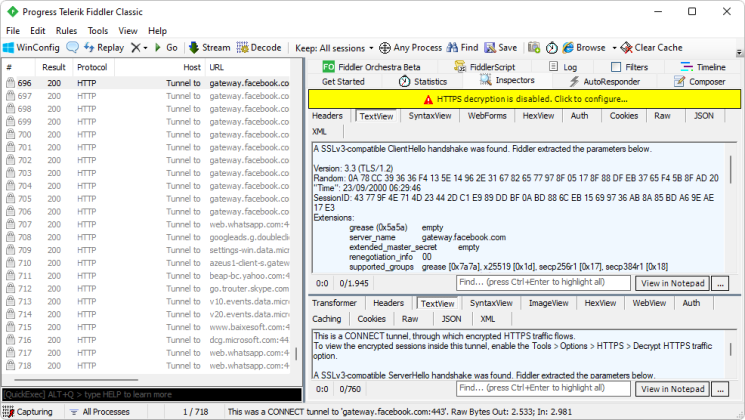Open WinConfig from the toolbar
This screenshot has height=420, width=745.
31,48
